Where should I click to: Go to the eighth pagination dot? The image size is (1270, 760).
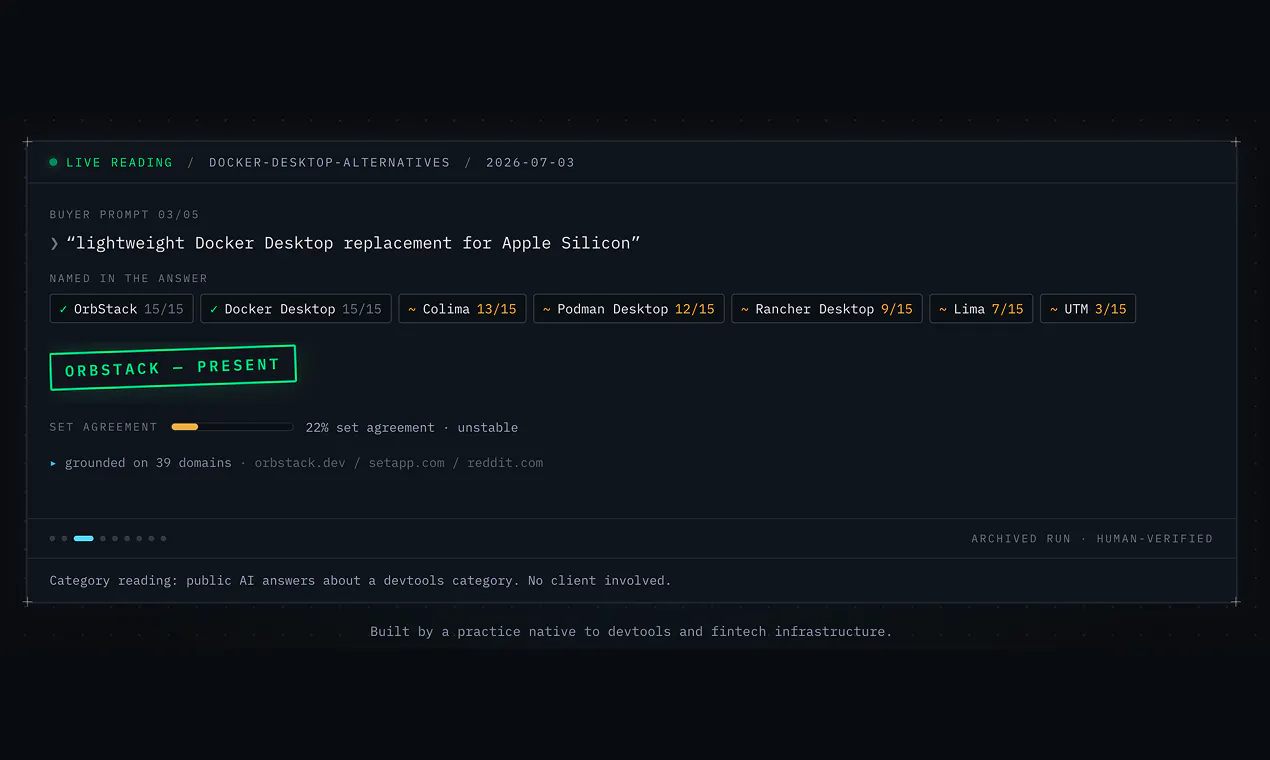point(151,538)
